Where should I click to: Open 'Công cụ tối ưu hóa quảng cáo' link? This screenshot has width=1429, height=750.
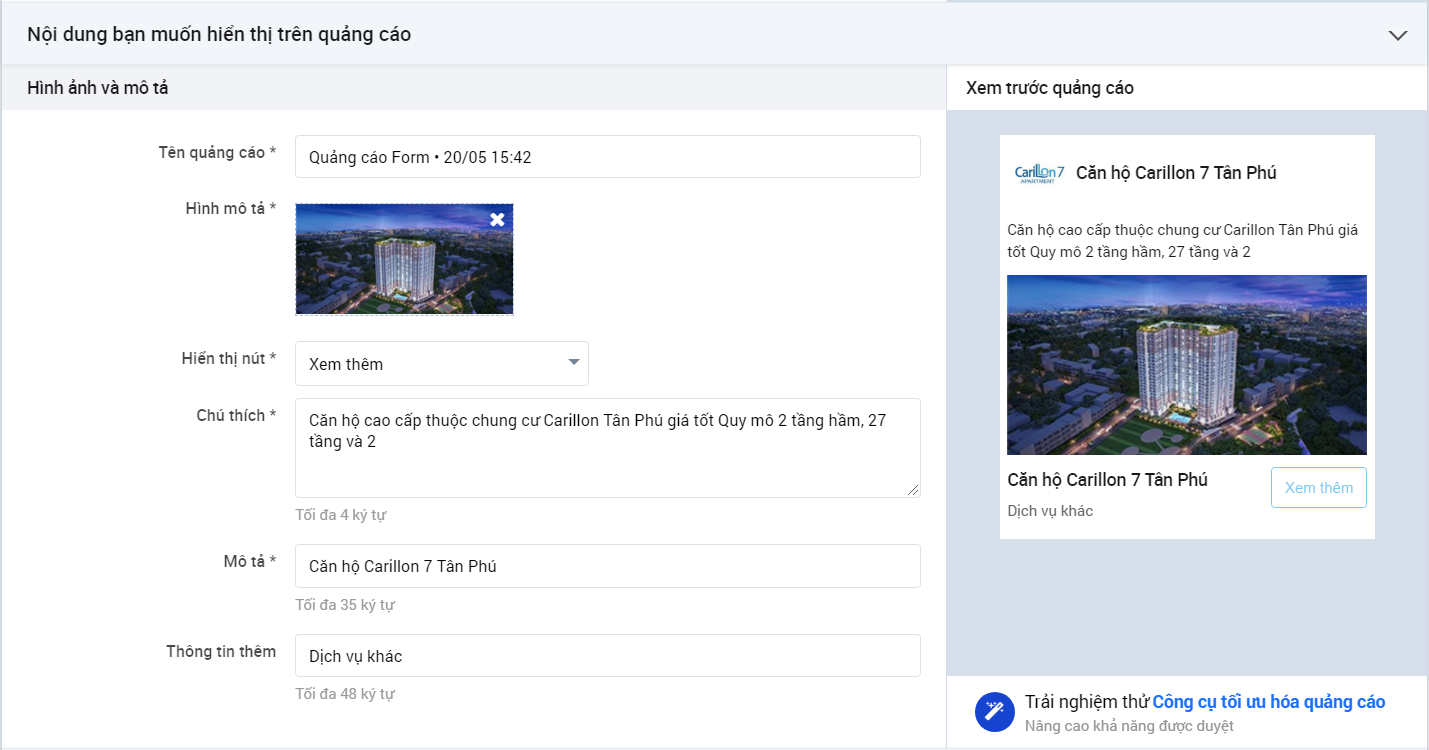[1269, 702]
